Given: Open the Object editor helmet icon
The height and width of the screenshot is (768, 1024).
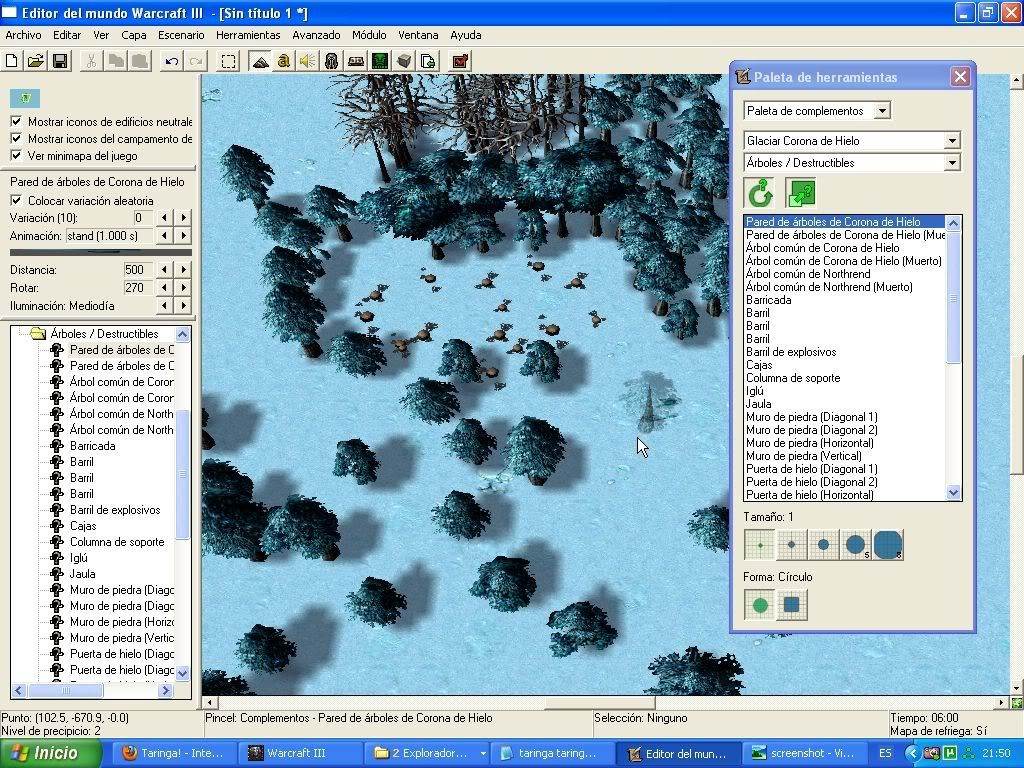Looking at the screenshot, I should (x=331, y=61).
